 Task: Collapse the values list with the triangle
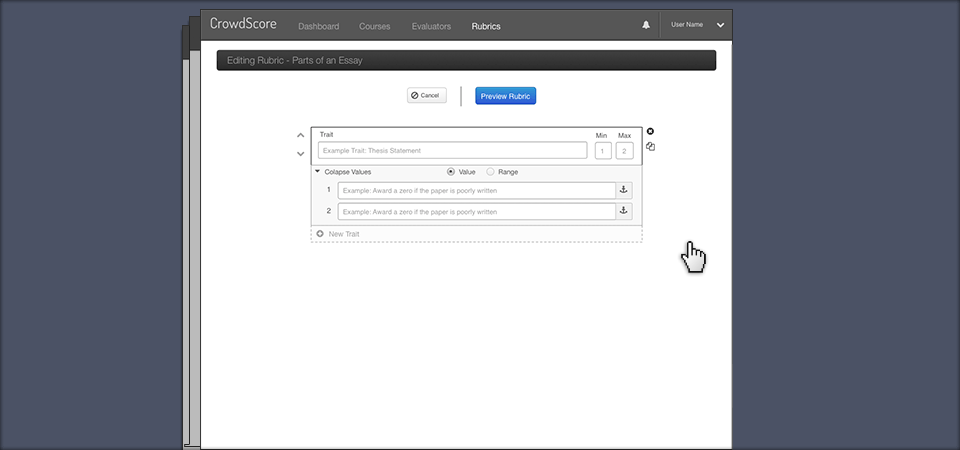click(317, 172)
